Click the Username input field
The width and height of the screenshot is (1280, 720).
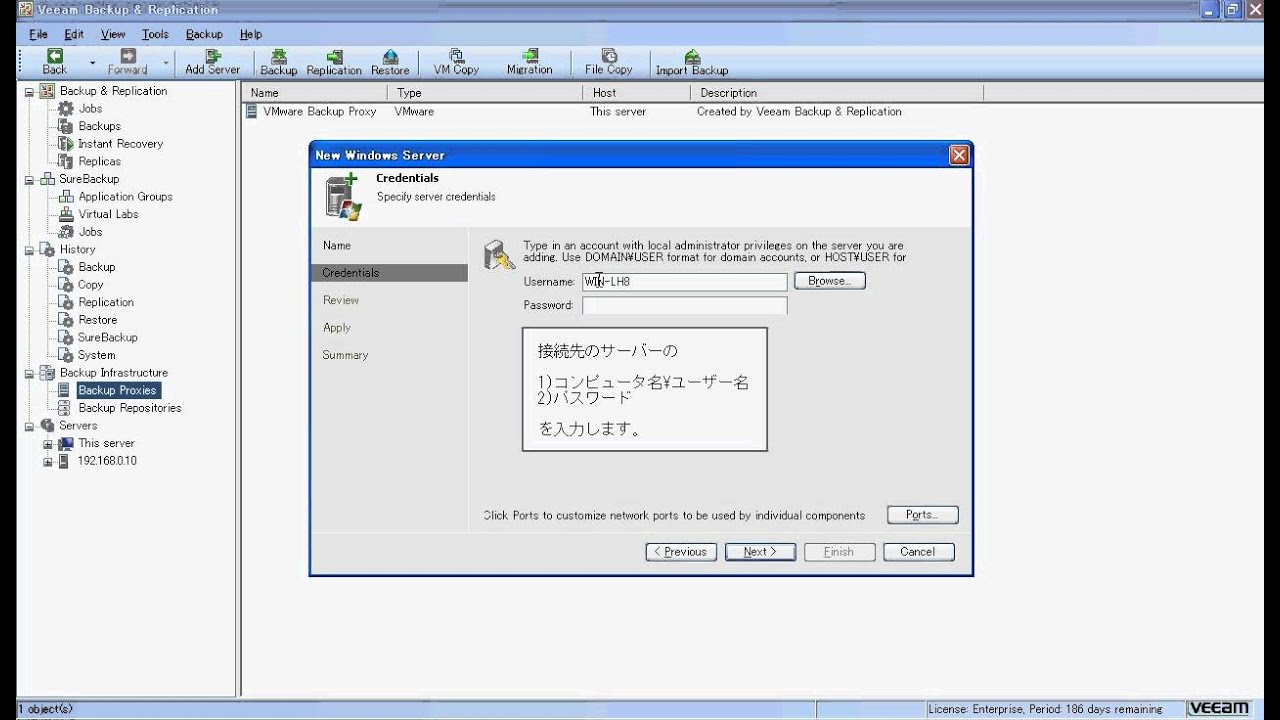(685, 282)
